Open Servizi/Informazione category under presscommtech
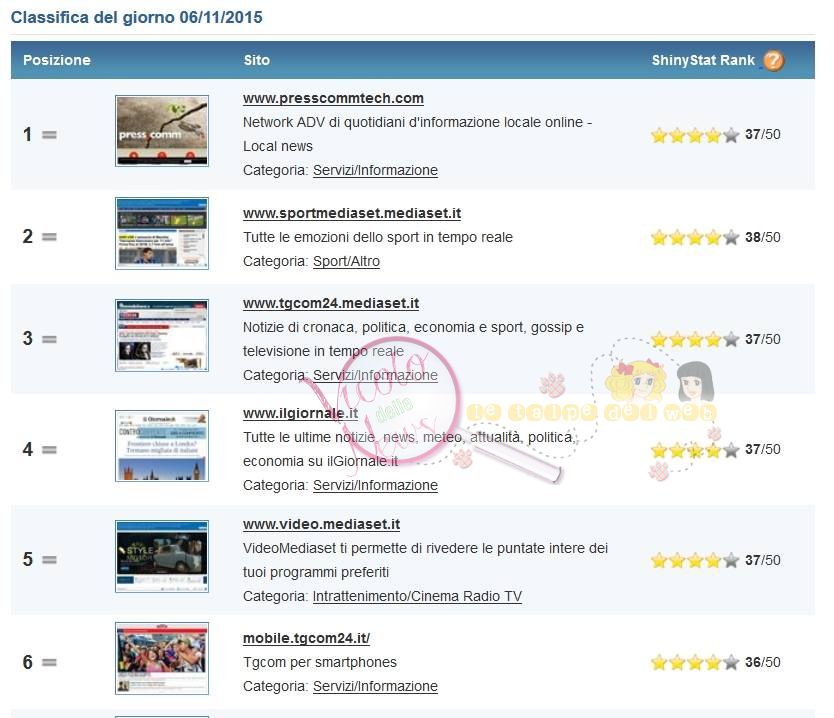Image resolution: width=834 pixels, height=718 pixels. coord(375,170)
